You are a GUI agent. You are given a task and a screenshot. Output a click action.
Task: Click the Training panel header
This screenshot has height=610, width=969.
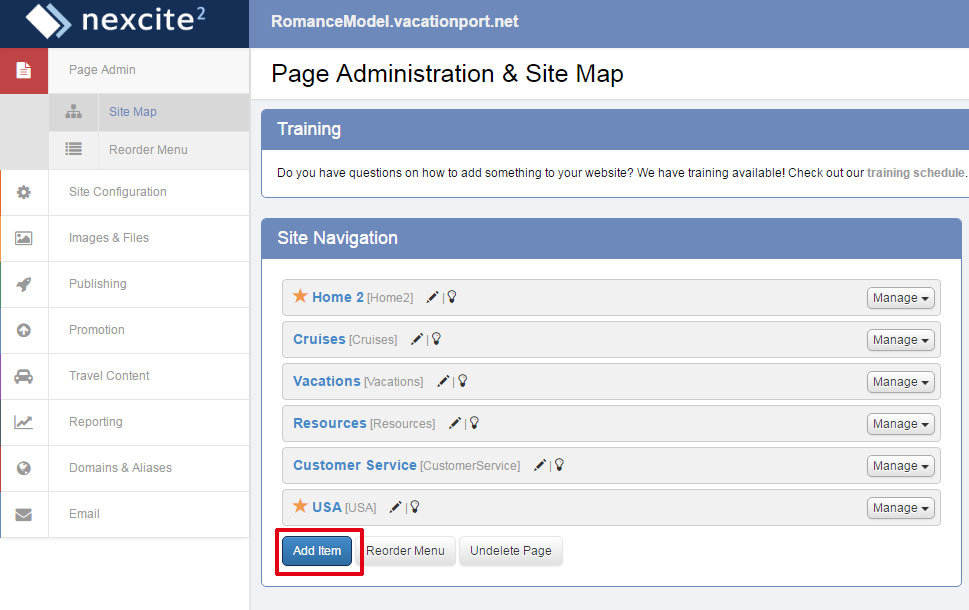click(x=615, y=129)
